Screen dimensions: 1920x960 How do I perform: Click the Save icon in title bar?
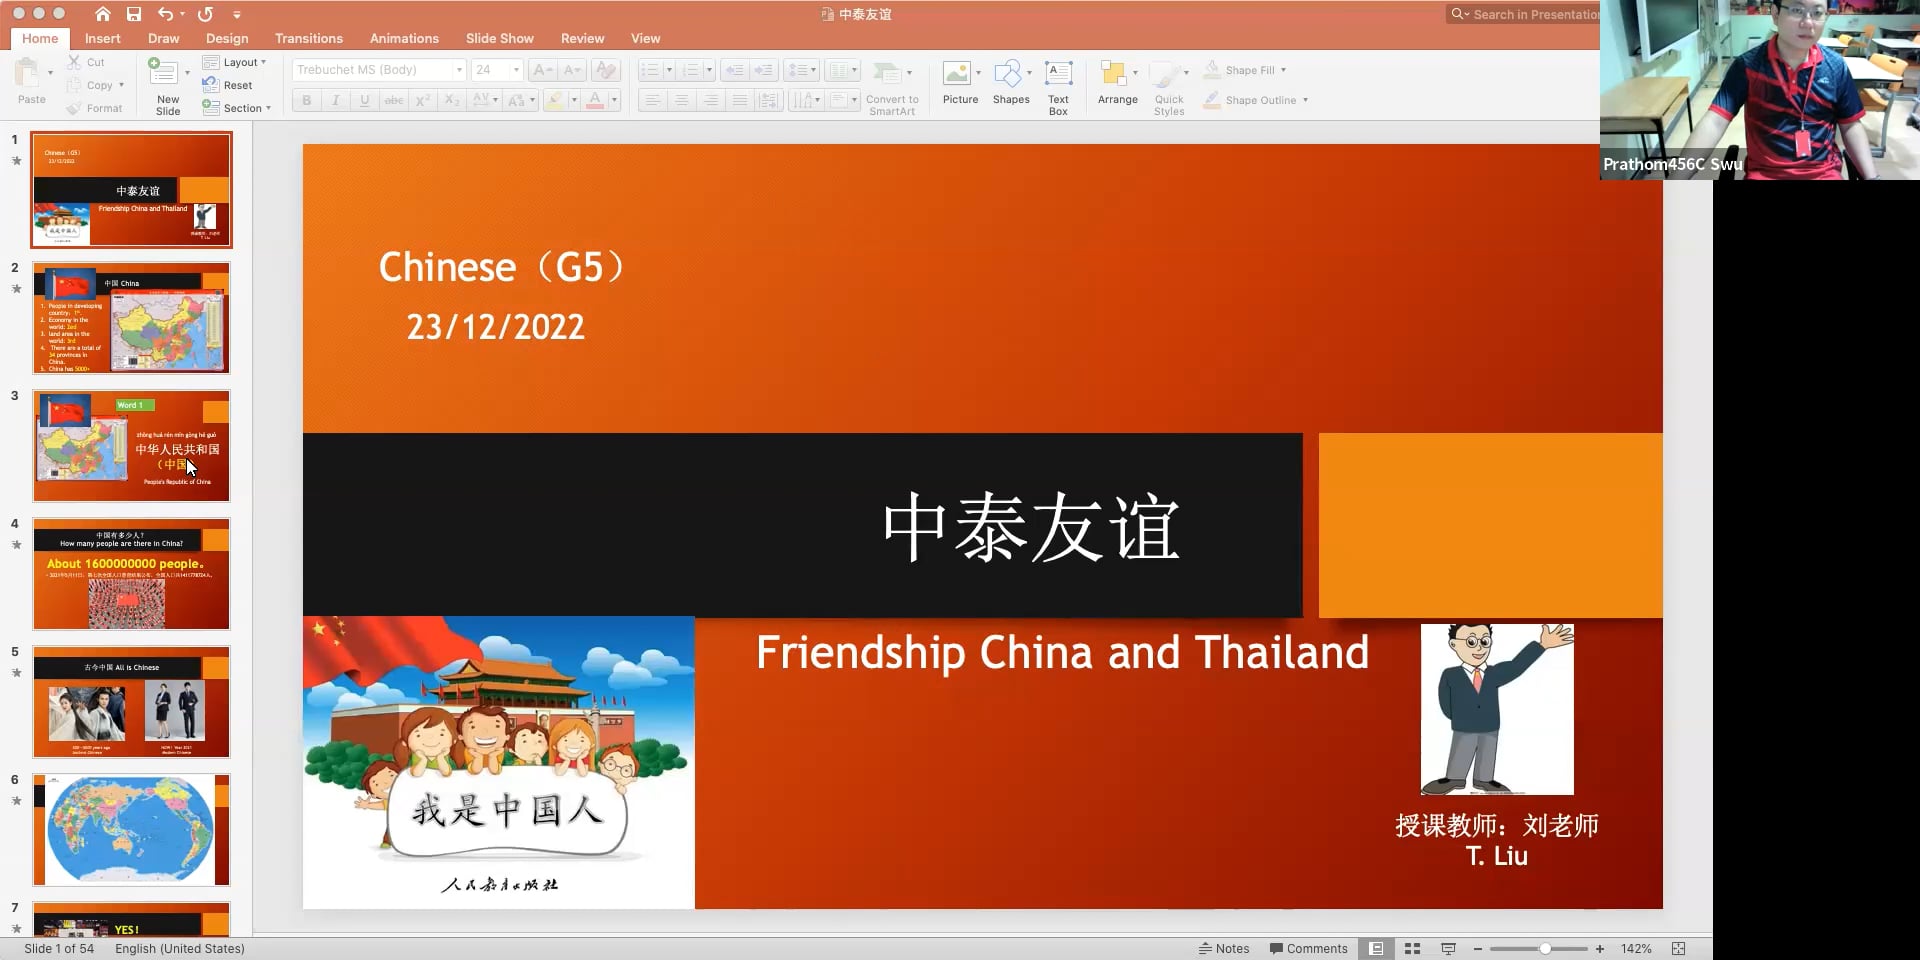tap(134, 14)
